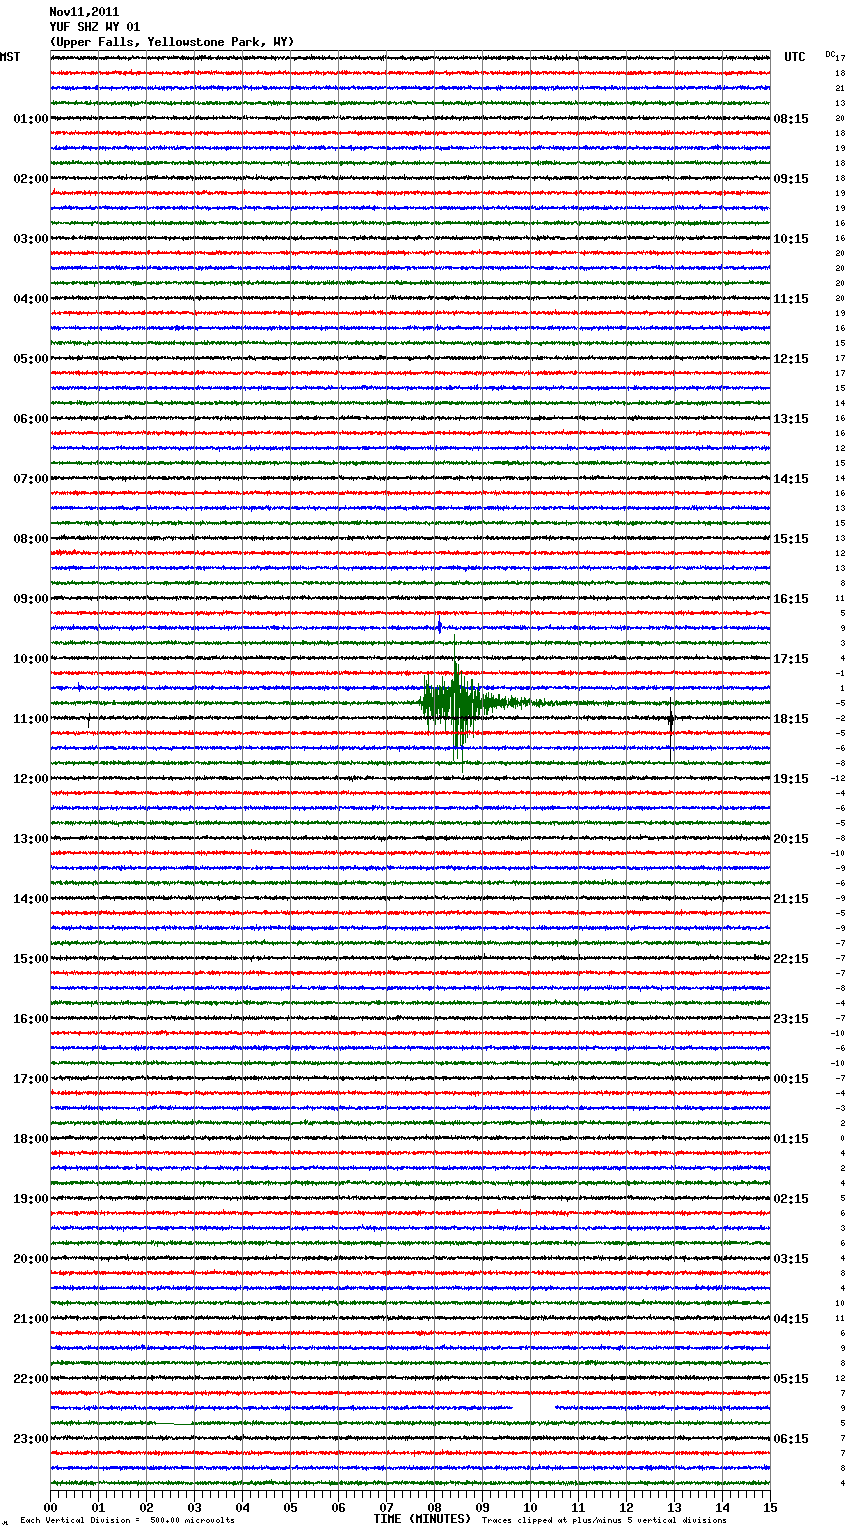Click the UTC timezone header
The width and height of the screenshot is (850, 1534).
(794, 57)
